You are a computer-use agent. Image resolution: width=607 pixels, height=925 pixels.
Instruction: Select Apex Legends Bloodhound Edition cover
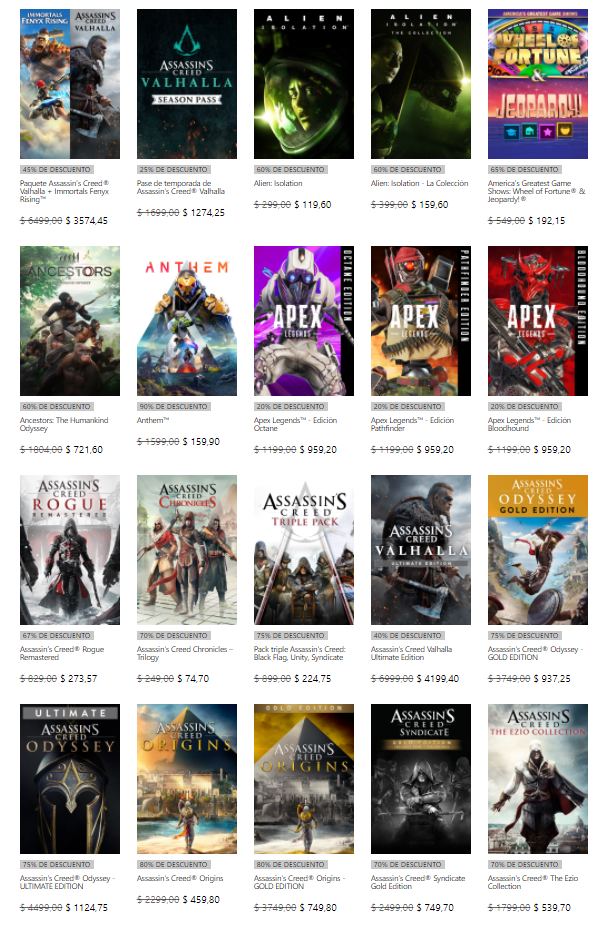pos(537,321)
